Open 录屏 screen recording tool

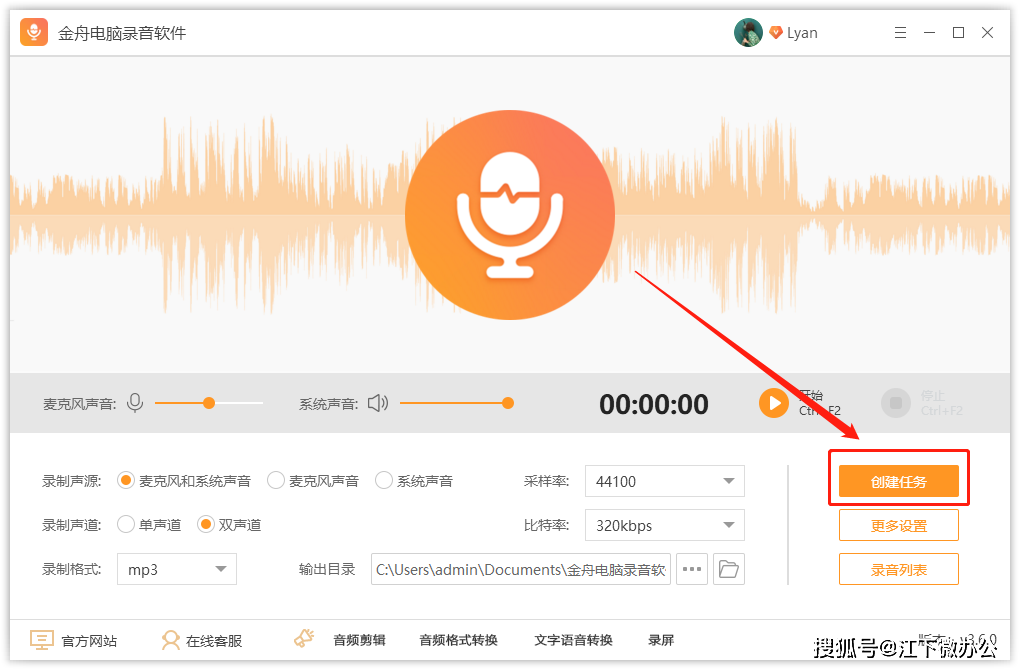661,640
